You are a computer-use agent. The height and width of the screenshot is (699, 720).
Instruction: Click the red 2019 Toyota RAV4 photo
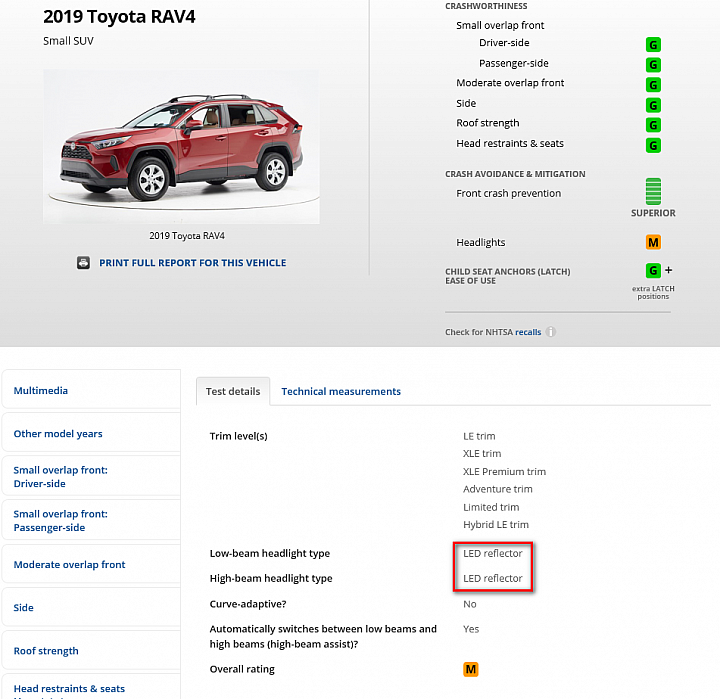(x=181, y=147)
